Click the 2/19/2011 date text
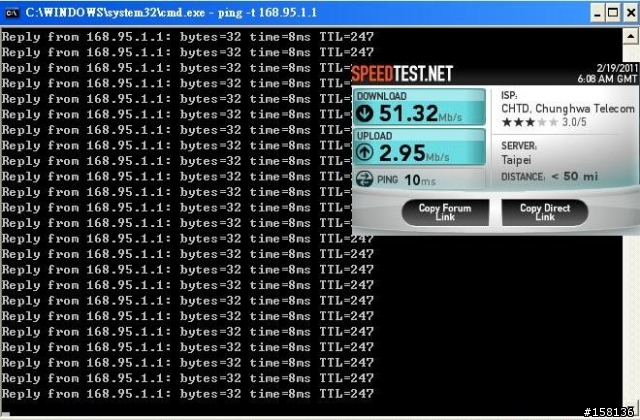 pos(617,68)
